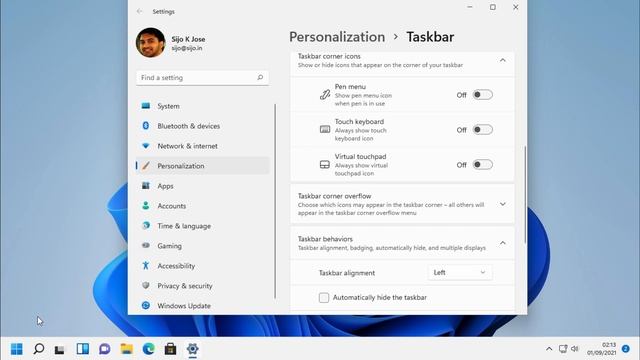Turn on the Touch keyboard toggle
This screenshot has width=640, height=360.
(482, 130)
